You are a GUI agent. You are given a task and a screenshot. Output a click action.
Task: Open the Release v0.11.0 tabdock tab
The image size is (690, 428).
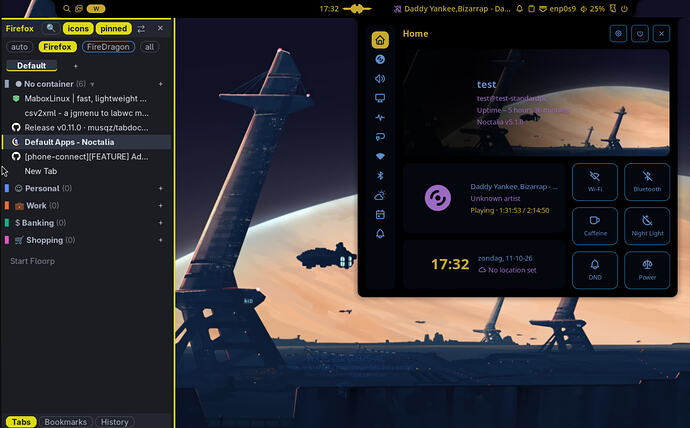(87, 128)
